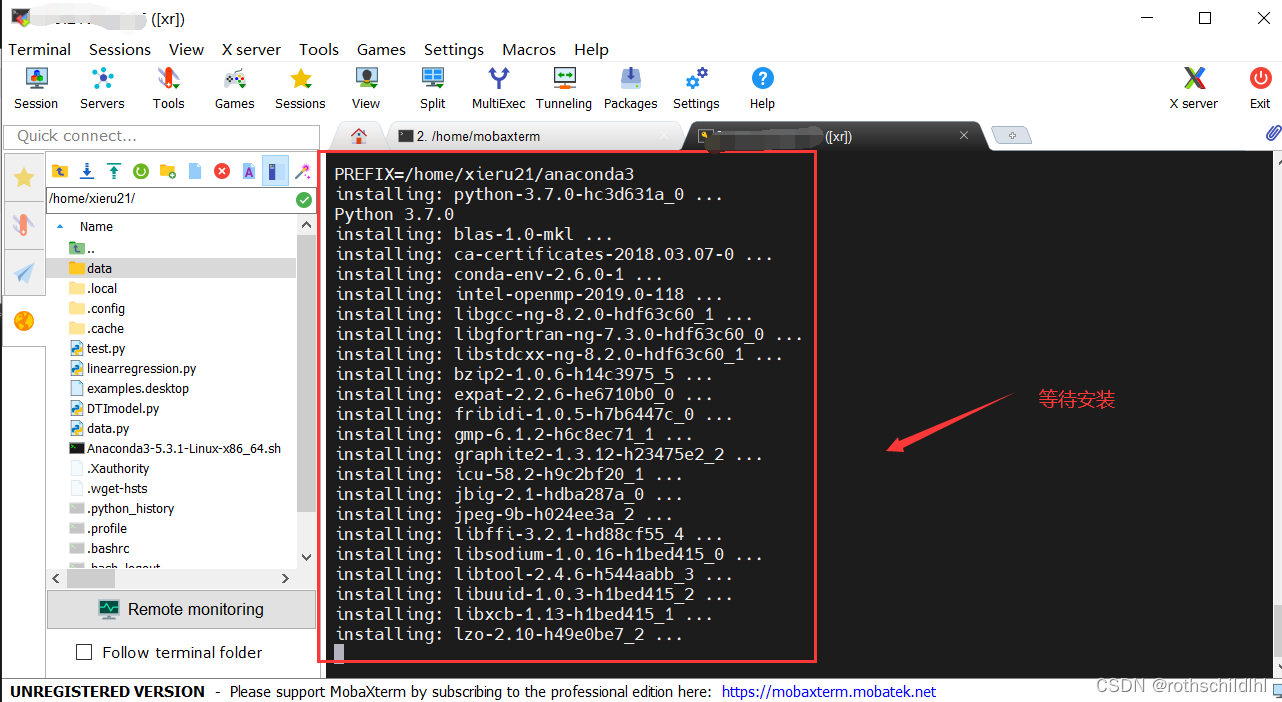Create a new folder icon in SFTP toolbar

(x=168, y=171)
